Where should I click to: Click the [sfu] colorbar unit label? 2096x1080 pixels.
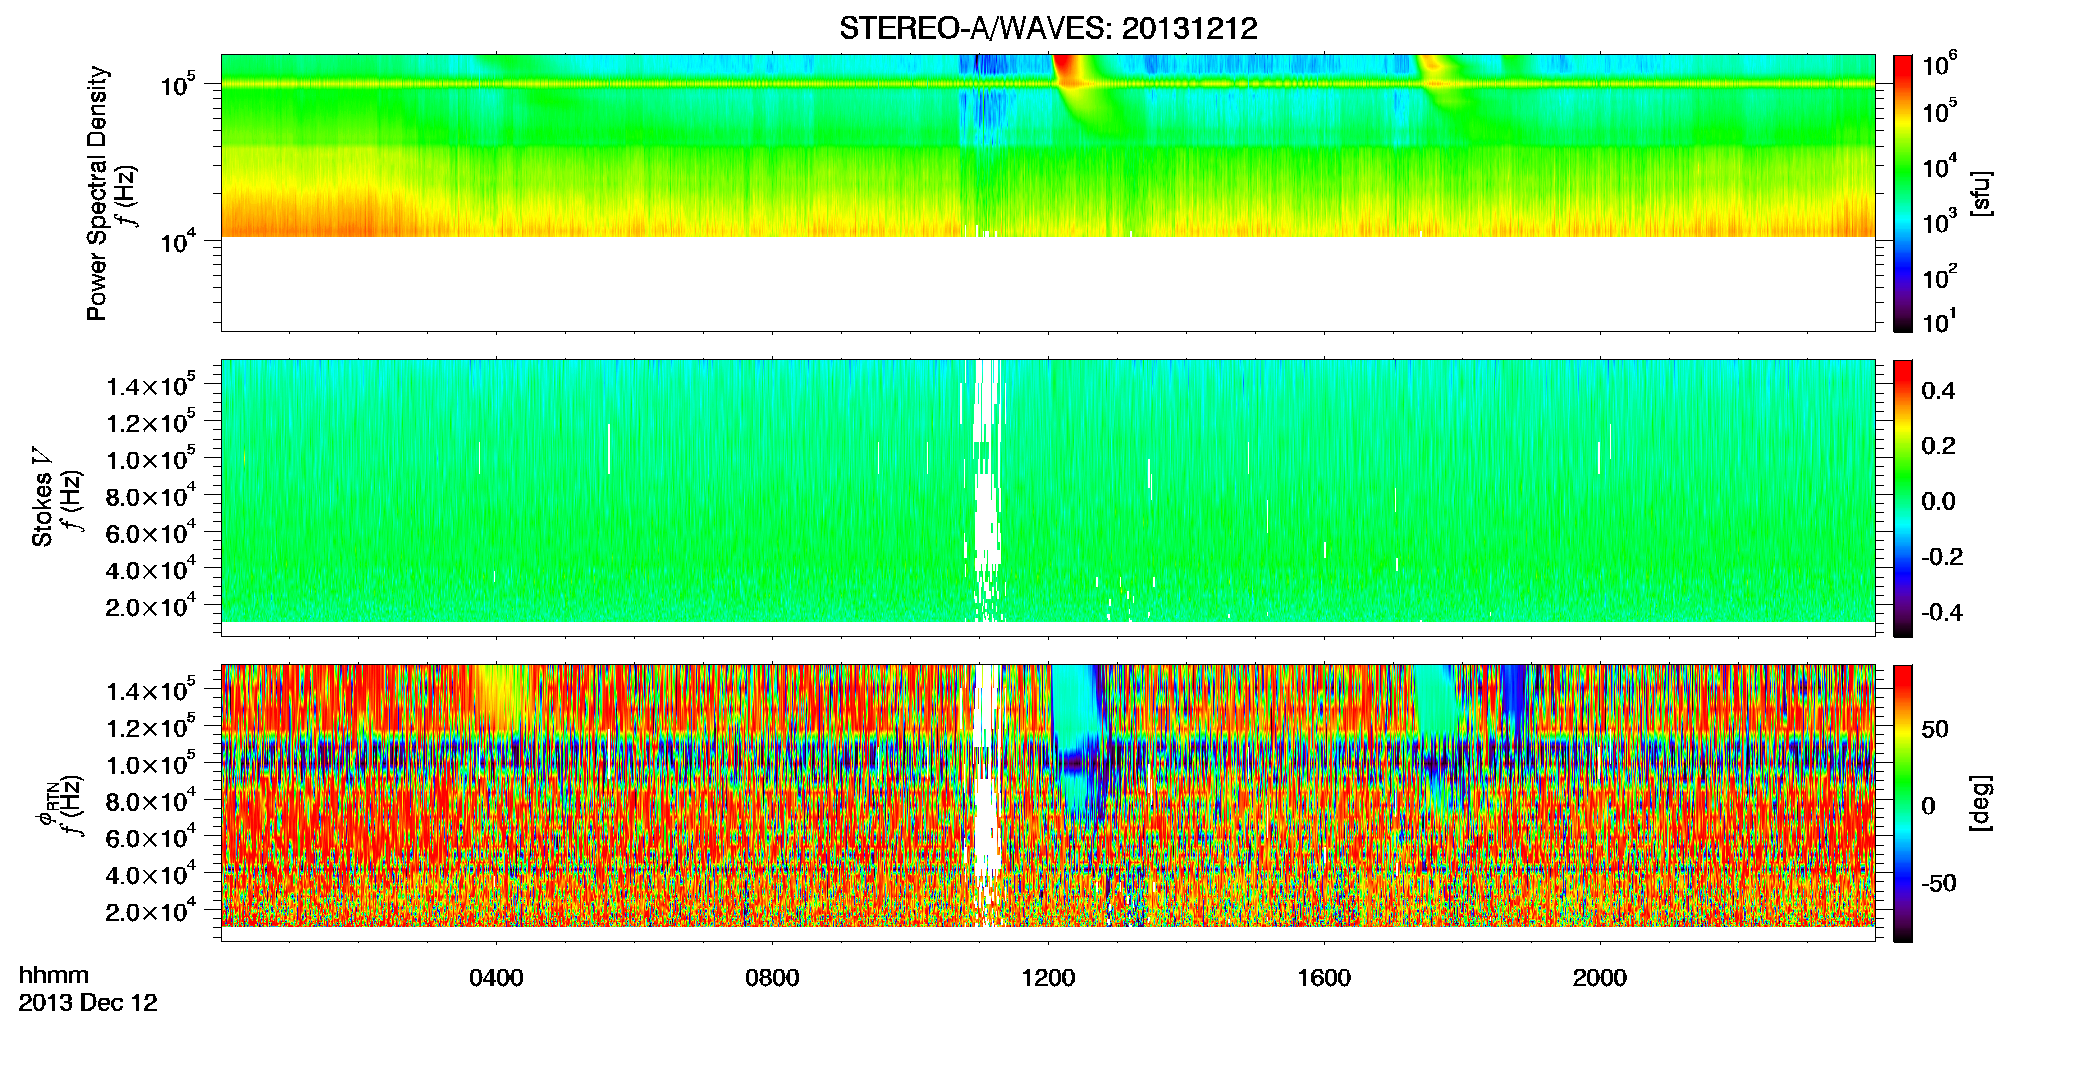pyautogui.click(x=1981, y=193)
